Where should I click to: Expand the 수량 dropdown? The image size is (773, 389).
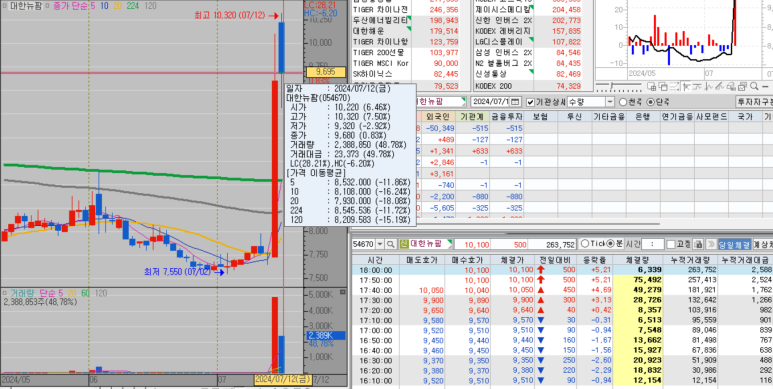tap(610, 102)
